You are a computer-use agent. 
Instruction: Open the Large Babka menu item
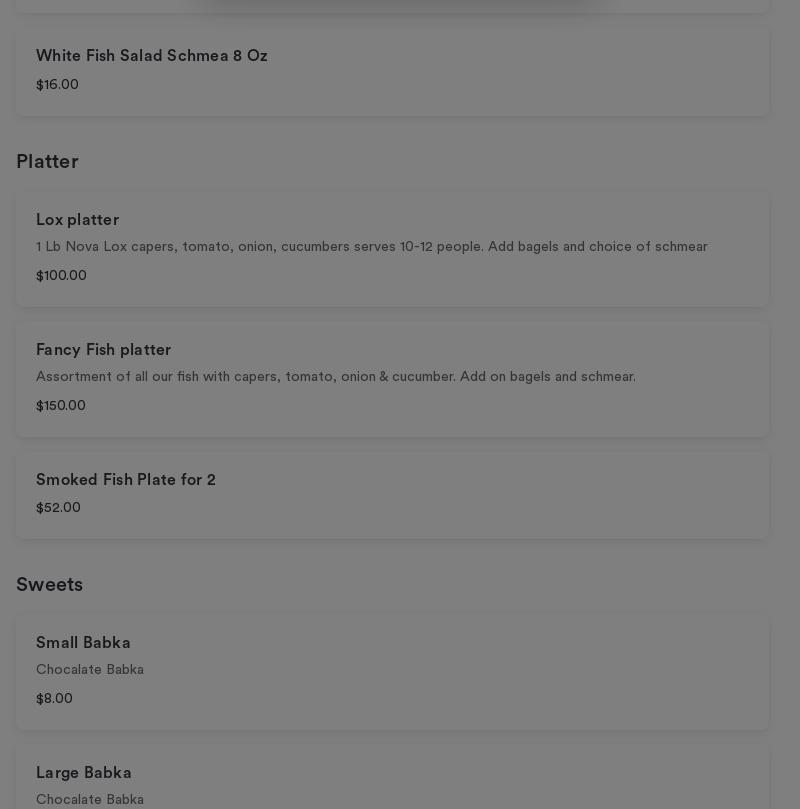84,773
